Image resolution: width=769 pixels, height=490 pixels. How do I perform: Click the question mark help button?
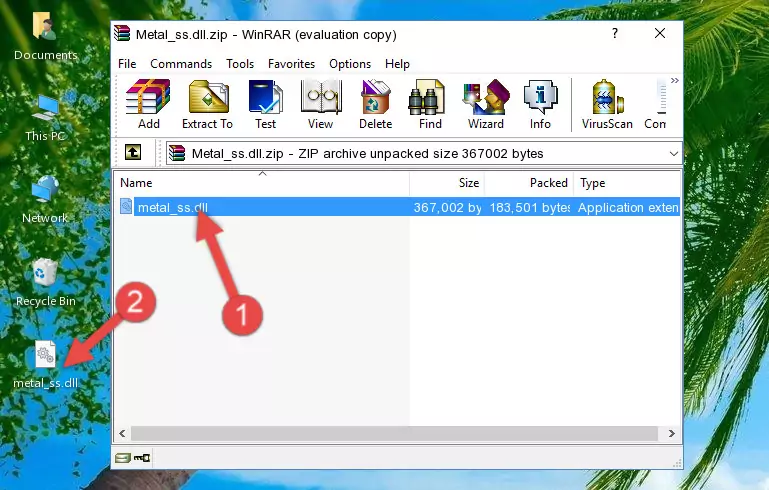click(615, 33)
